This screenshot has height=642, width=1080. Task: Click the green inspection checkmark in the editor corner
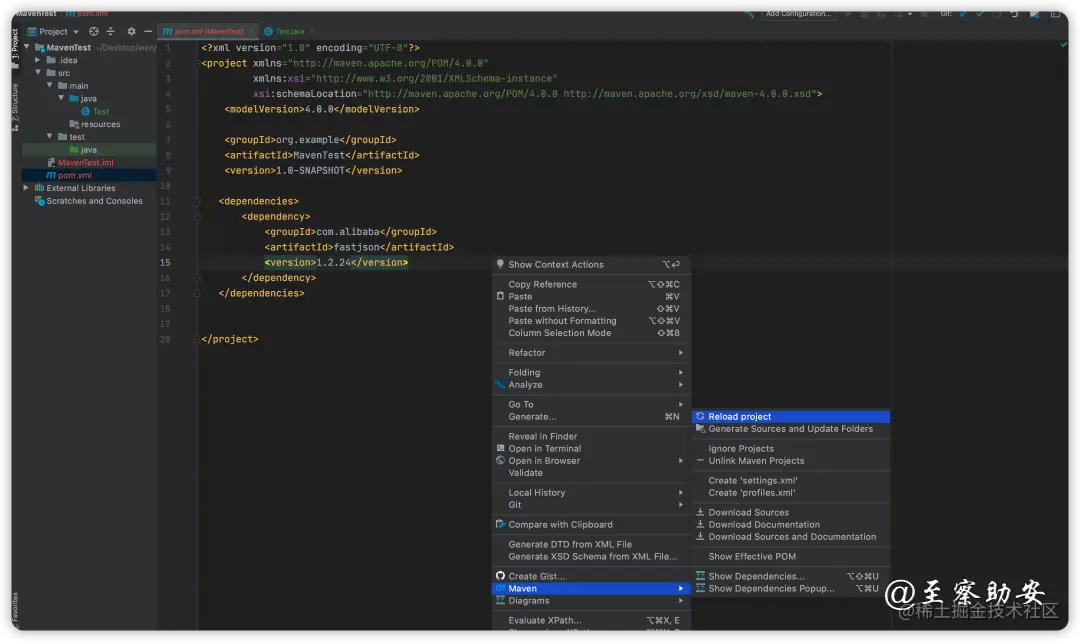pyautogui.click(x=1063, y=45)
